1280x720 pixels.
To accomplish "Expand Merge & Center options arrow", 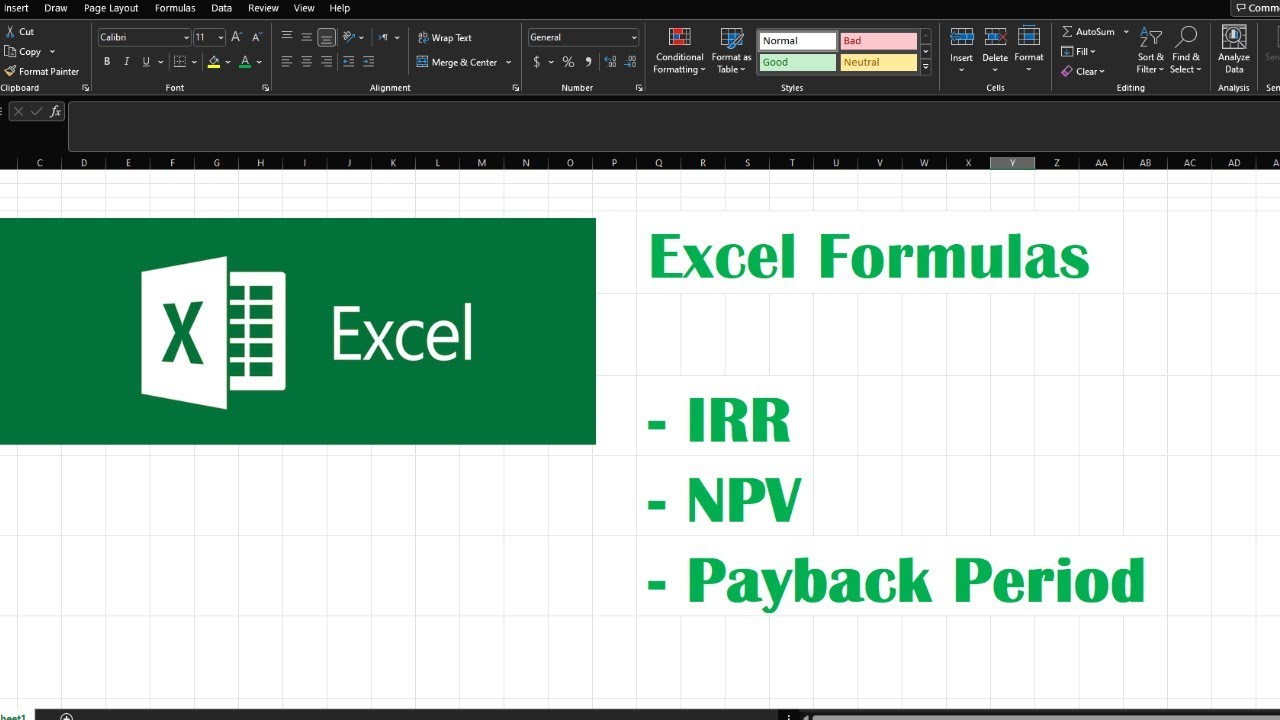I will coord(508,62).
